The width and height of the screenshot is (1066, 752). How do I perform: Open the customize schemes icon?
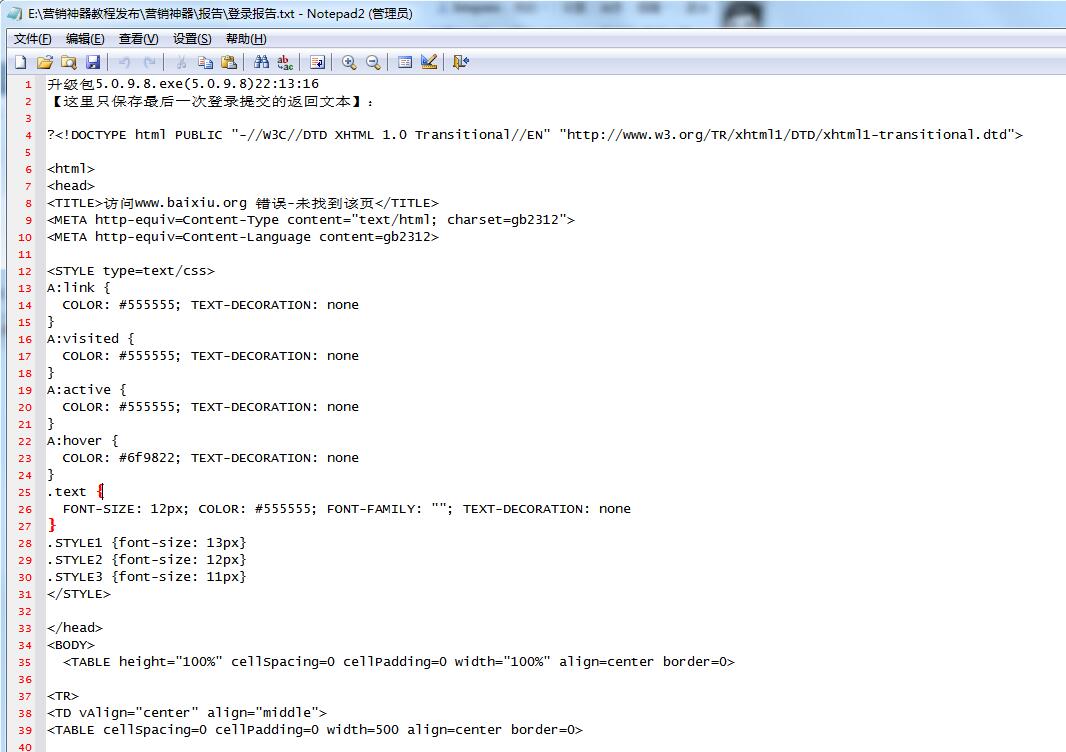429,62
